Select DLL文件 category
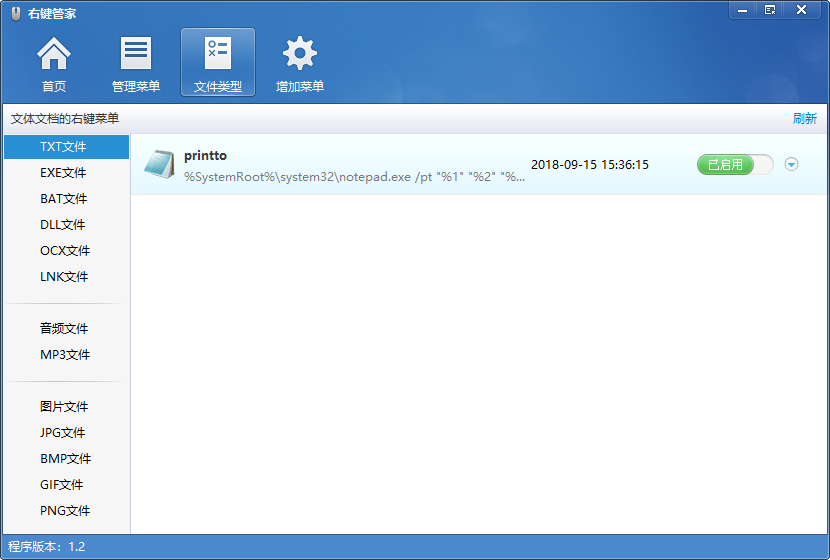Image resolution: width=830 pixels, height=560 pixels. (x=63, y=225)
